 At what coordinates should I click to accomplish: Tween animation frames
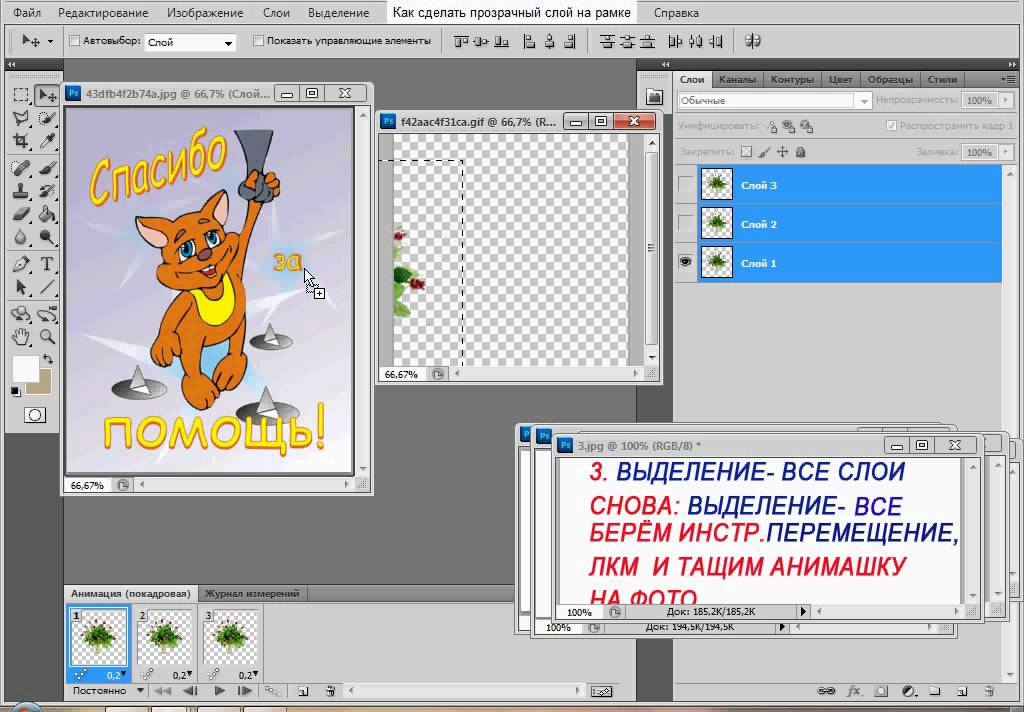273,691
